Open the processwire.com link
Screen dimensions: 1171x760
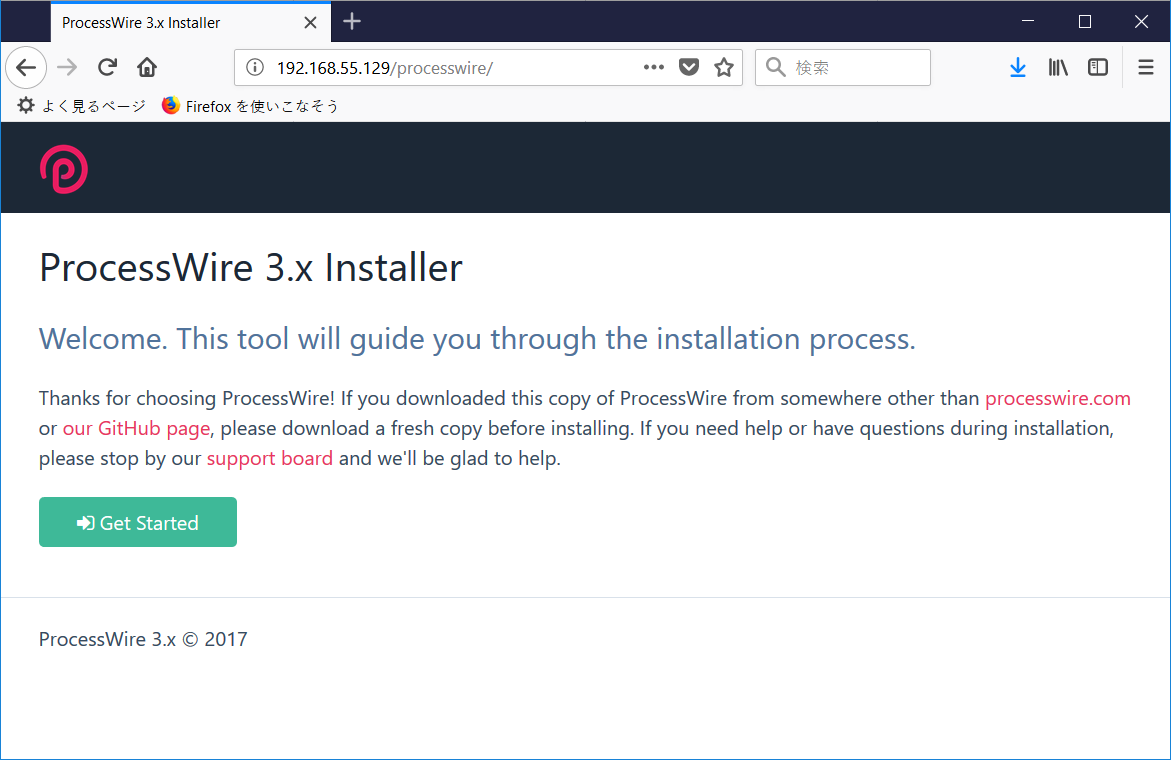(x=1057, y=398)
